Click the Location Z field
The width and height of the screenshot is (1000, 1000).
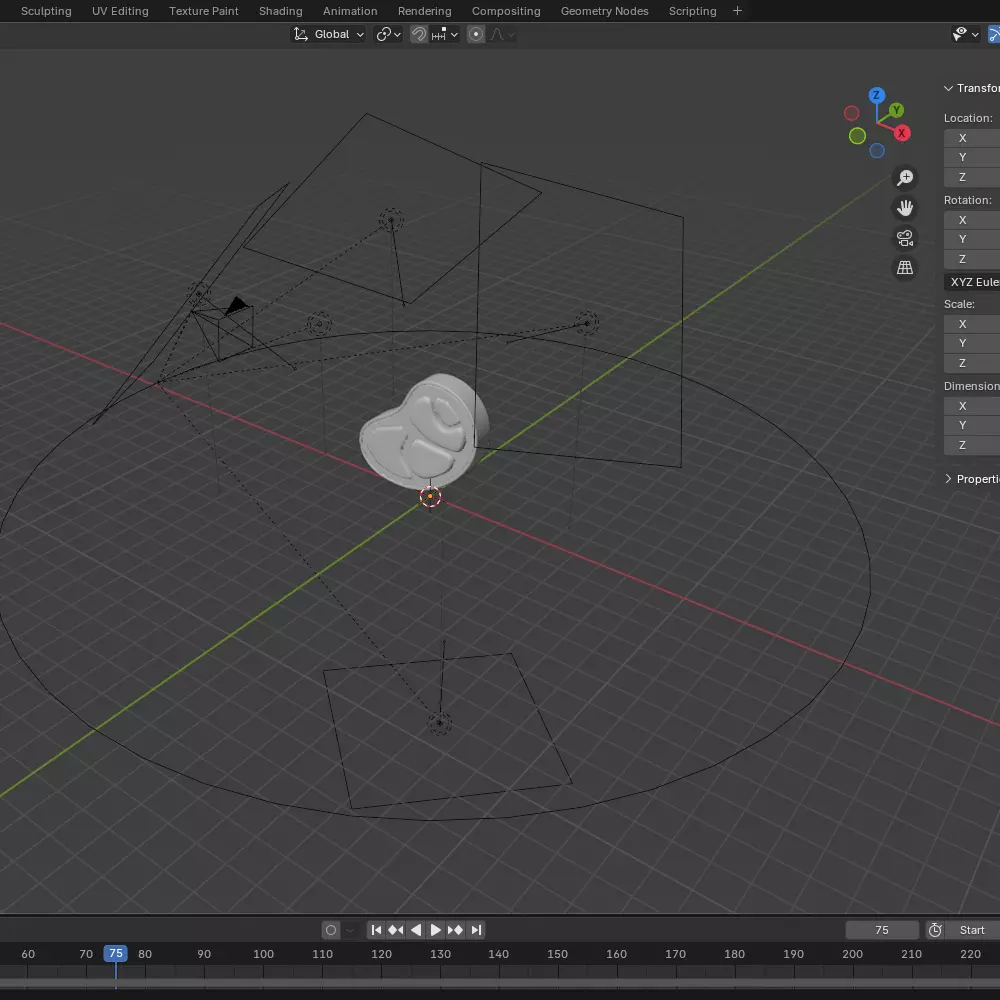(x=972, y=177)
